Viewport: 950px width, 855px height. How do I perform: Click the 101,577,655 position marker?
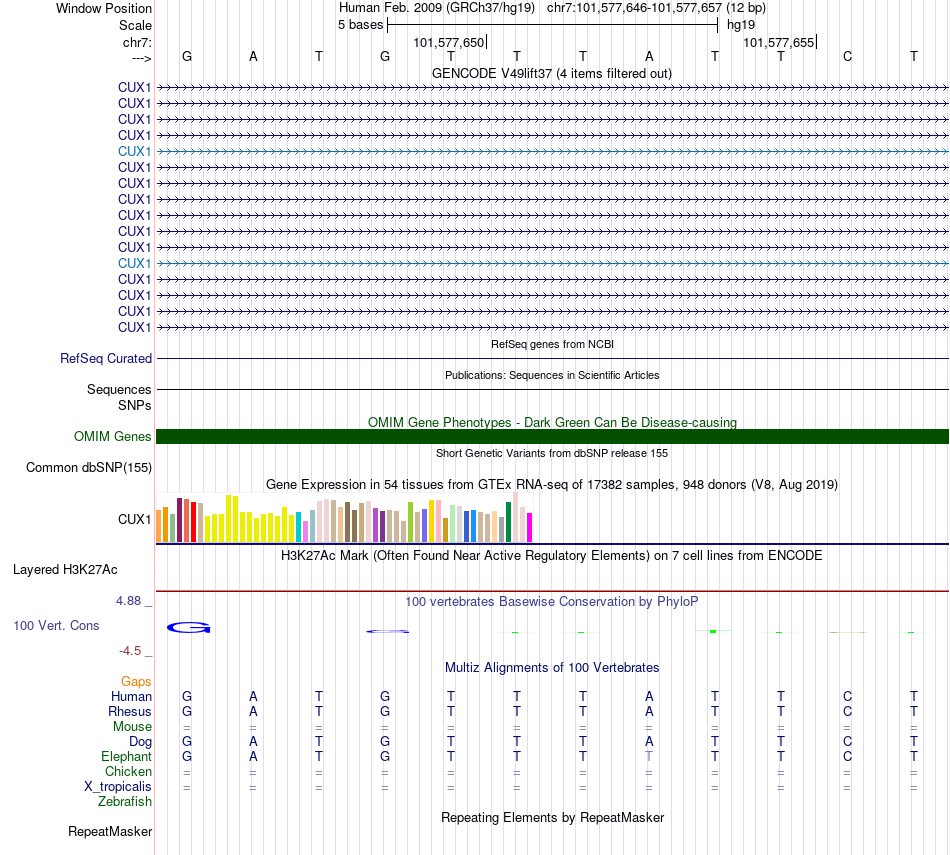click(x=779, y=42)
